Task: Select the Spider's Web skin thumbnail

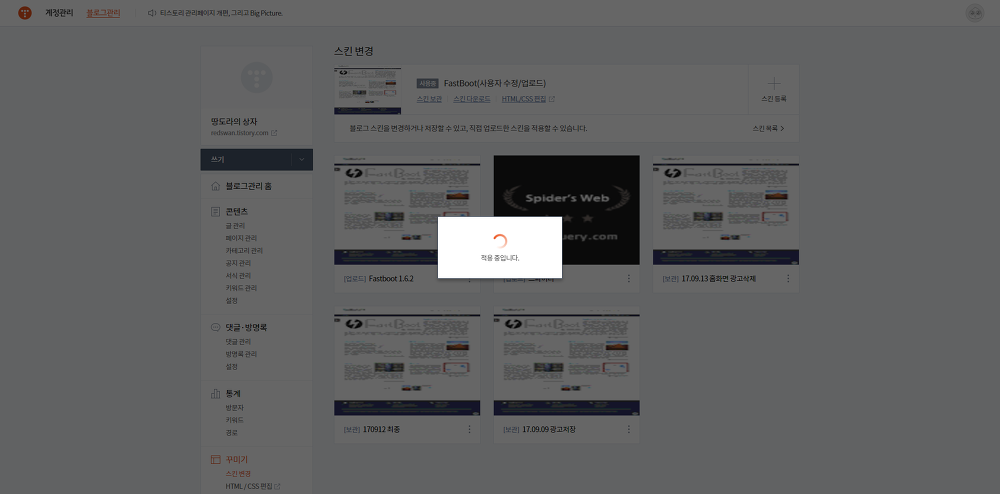Action: 566,210
